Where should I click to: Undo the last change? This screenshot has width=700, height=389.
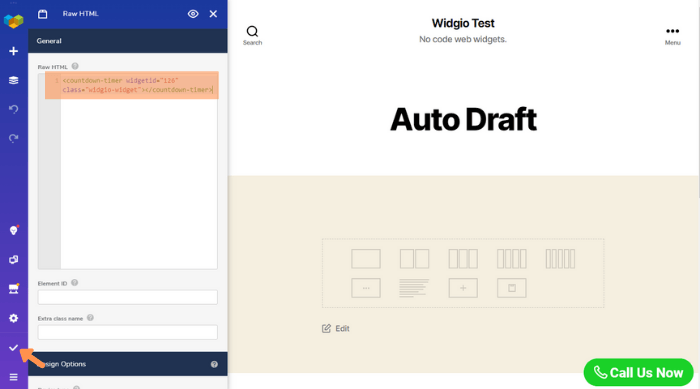point(13,109)
